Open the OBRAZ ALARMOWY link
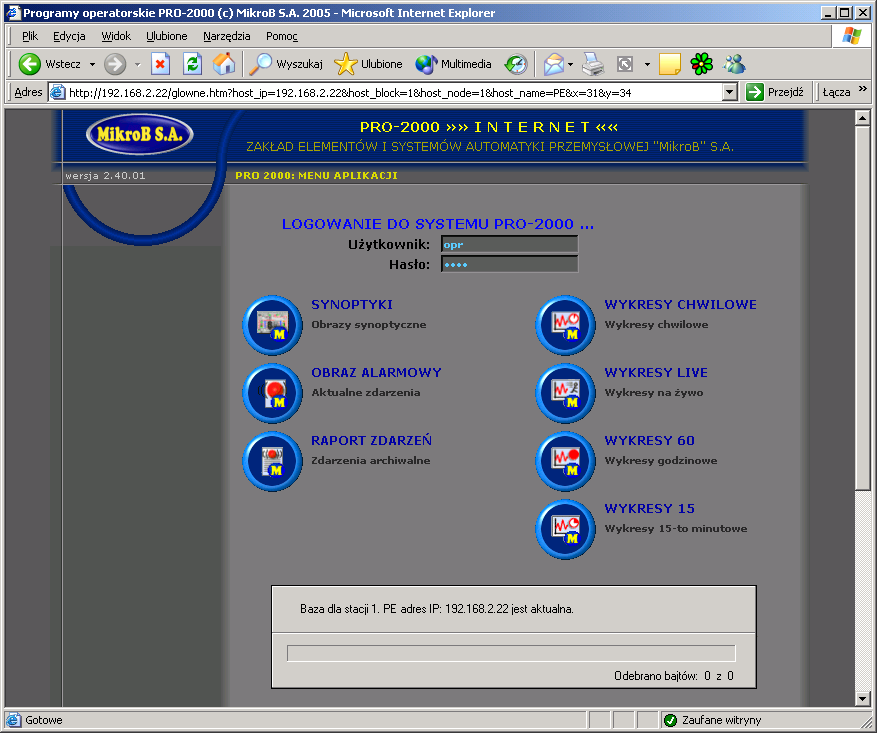This screenshot has height=733, width=877. [376, 372]
